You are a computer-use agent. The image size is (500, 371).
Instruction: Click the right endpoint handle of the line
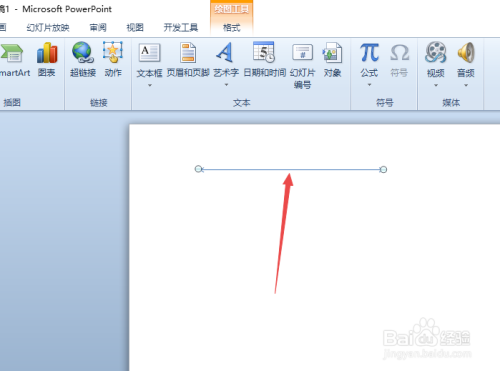(383, 169)
